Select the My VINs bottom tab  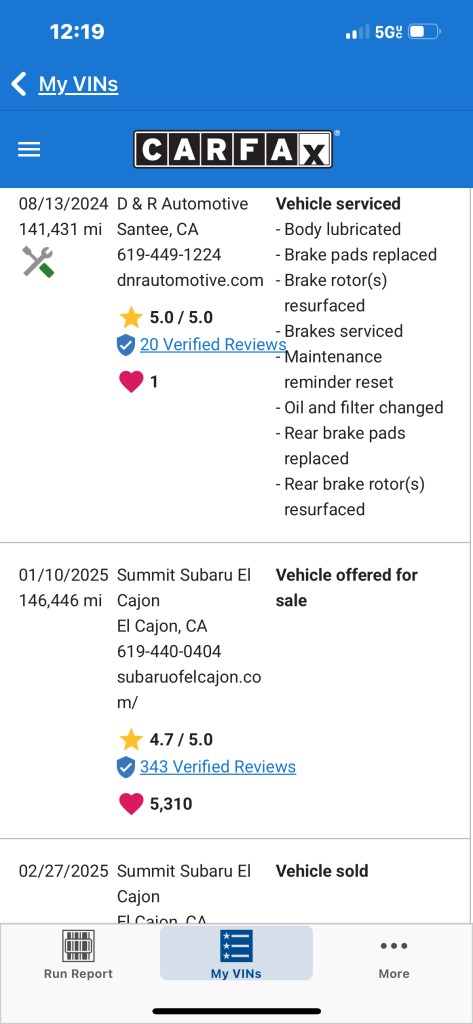tap(236, 954)
